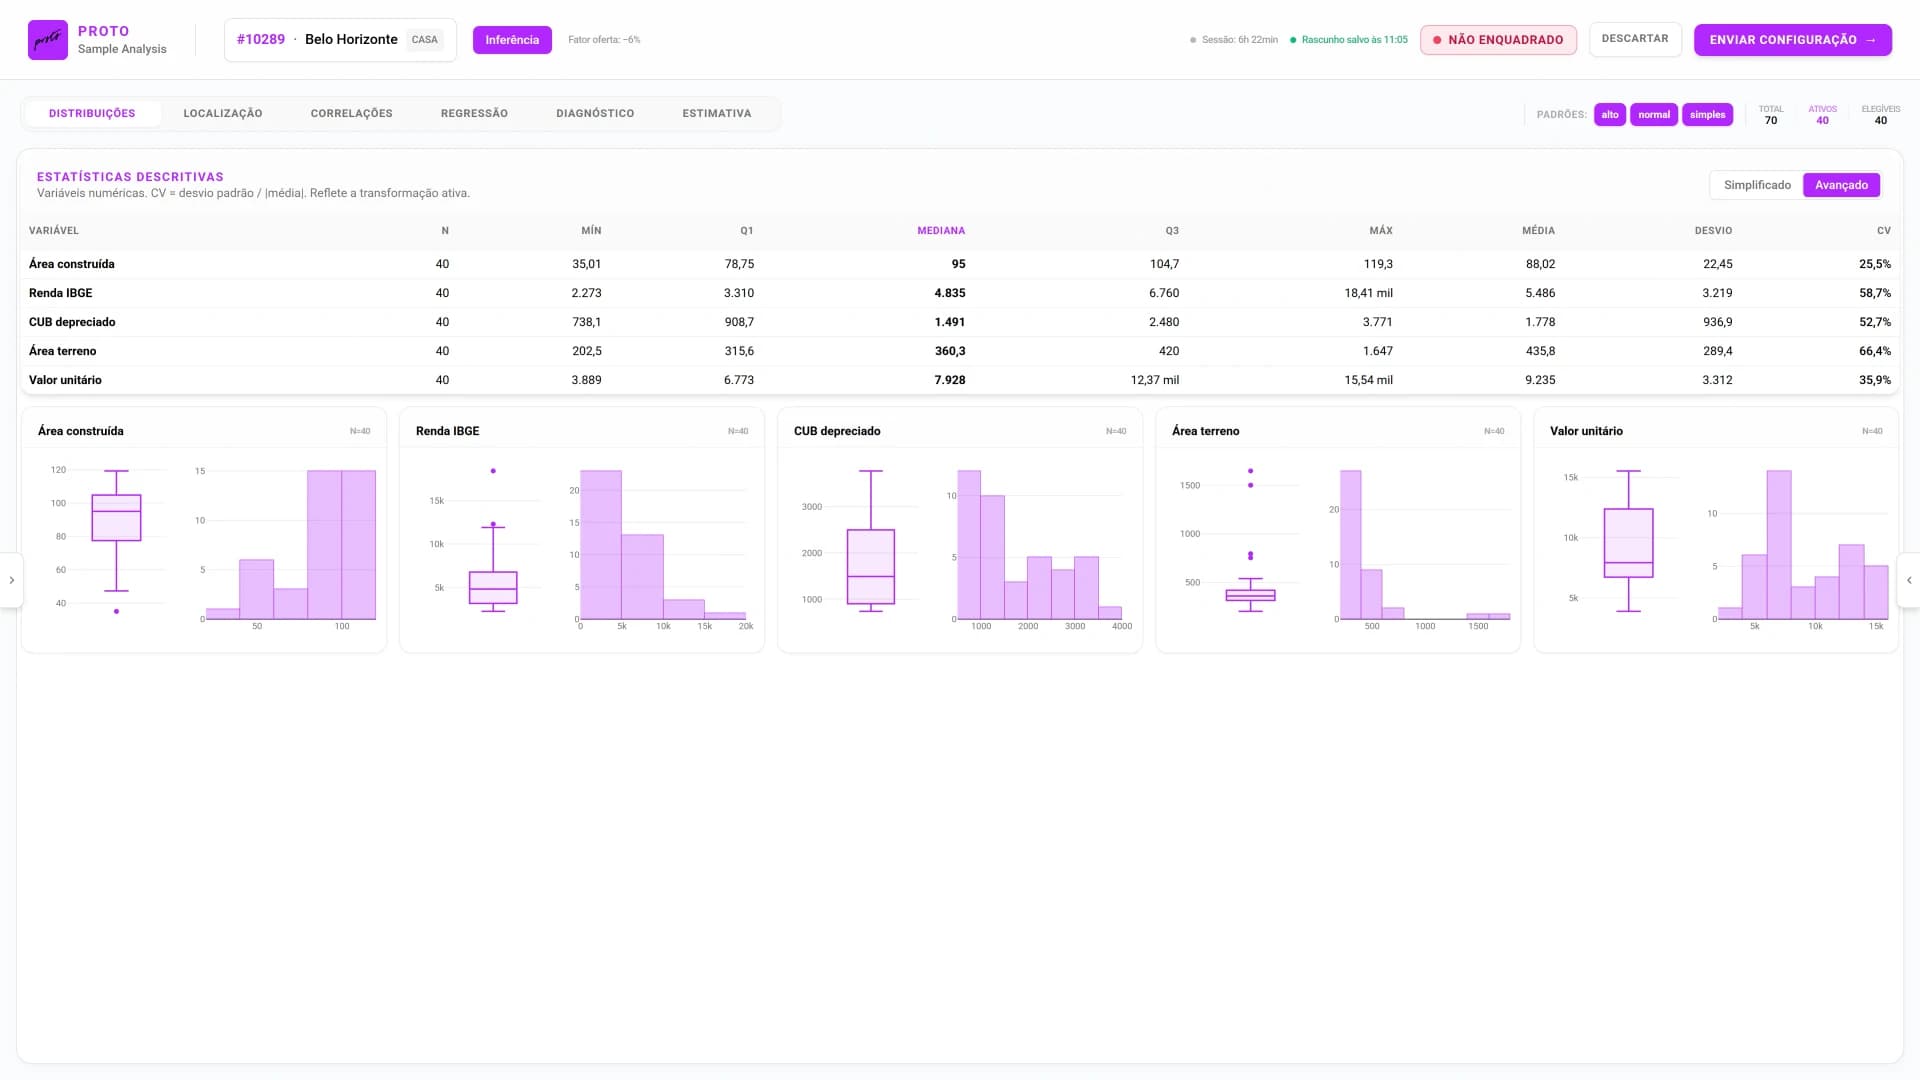Image resolution: width=1920 pixels, height=1080 pixels.
Task: Select the Renda IBGE table row
Action: click(960, 293)
